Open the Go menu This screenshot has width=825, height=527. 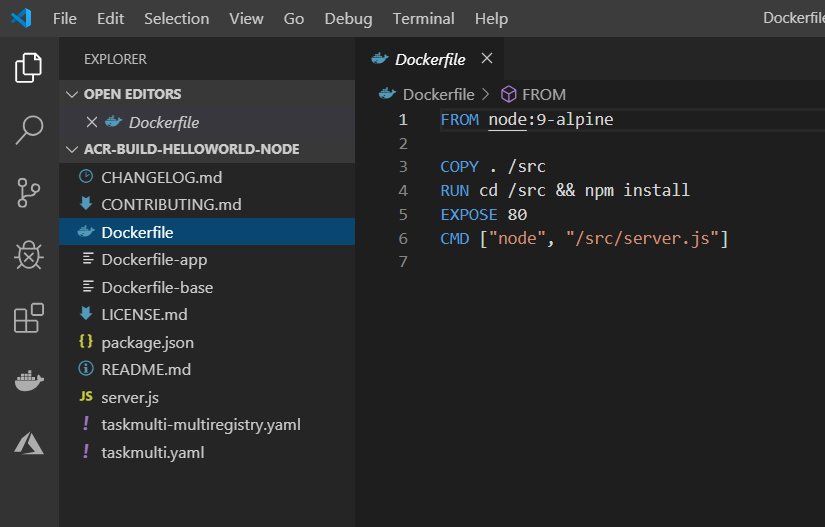pos(294,18)
